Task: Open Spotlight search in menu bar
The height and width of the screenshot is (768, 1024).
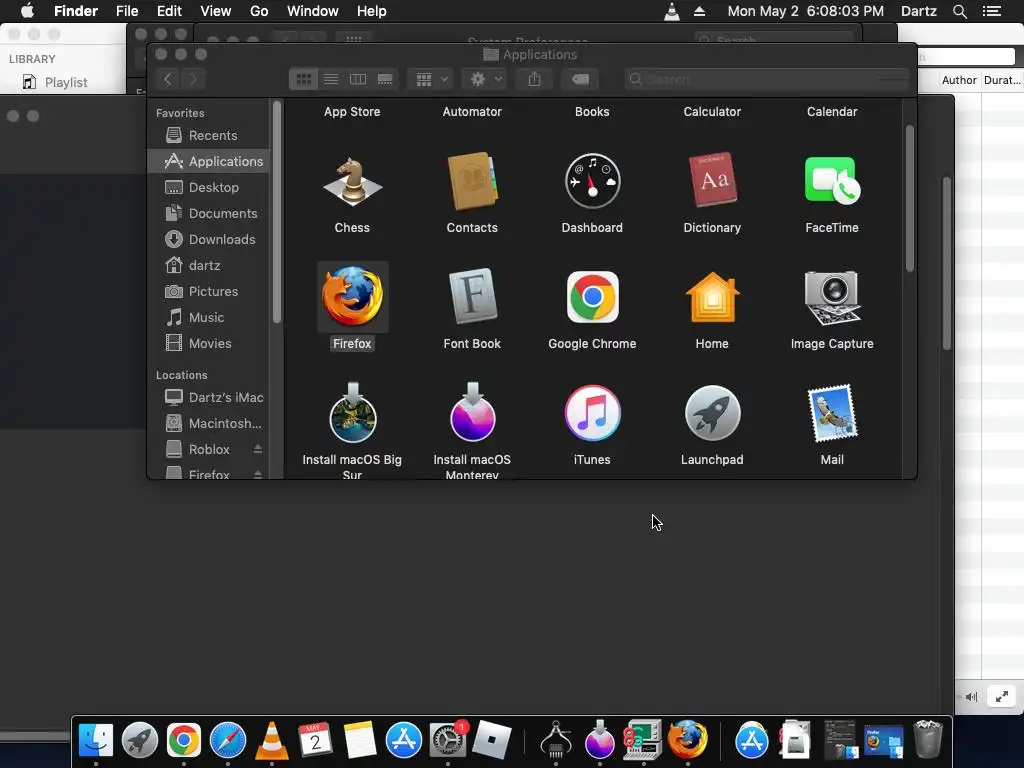Action: click(x=959, y=11)
